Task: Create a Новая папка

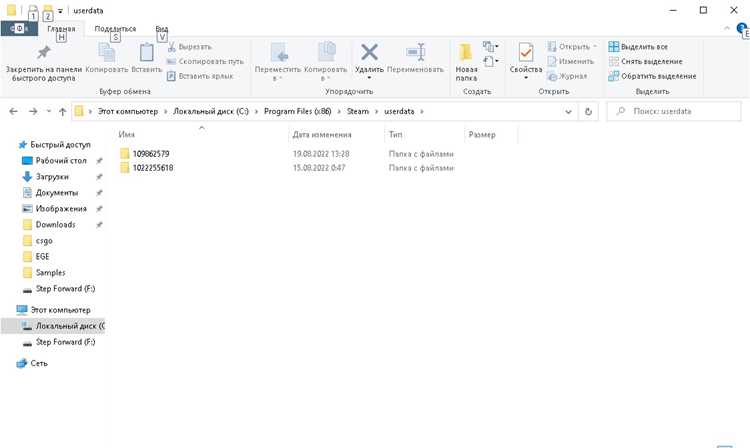Action: click(466, 61)
